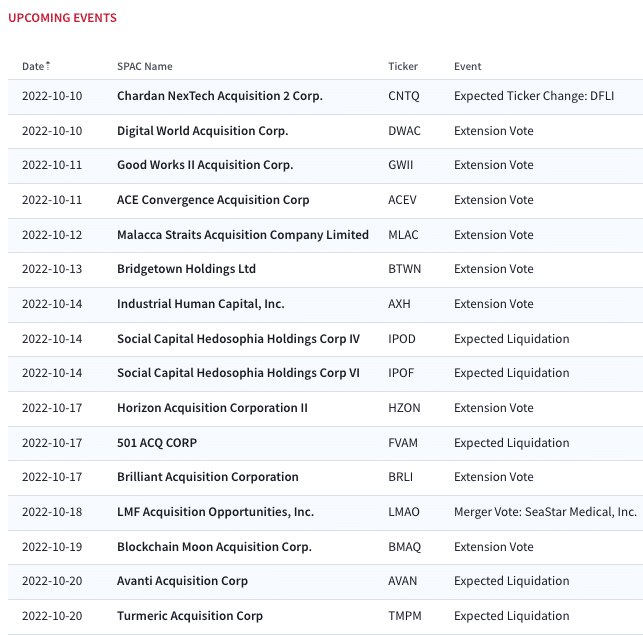Select ticker LMAO

pos(404,512)
